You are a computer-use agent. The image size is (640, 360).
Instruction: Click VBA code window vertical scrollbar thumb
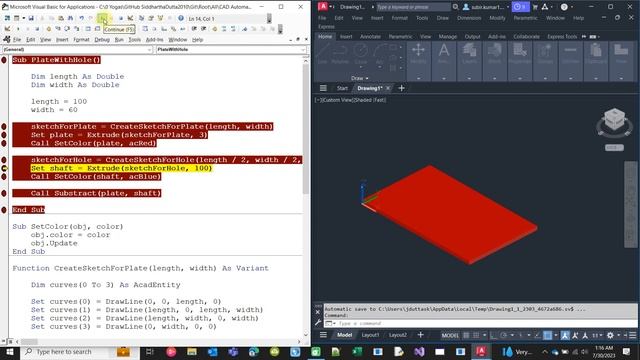(306, 129)
